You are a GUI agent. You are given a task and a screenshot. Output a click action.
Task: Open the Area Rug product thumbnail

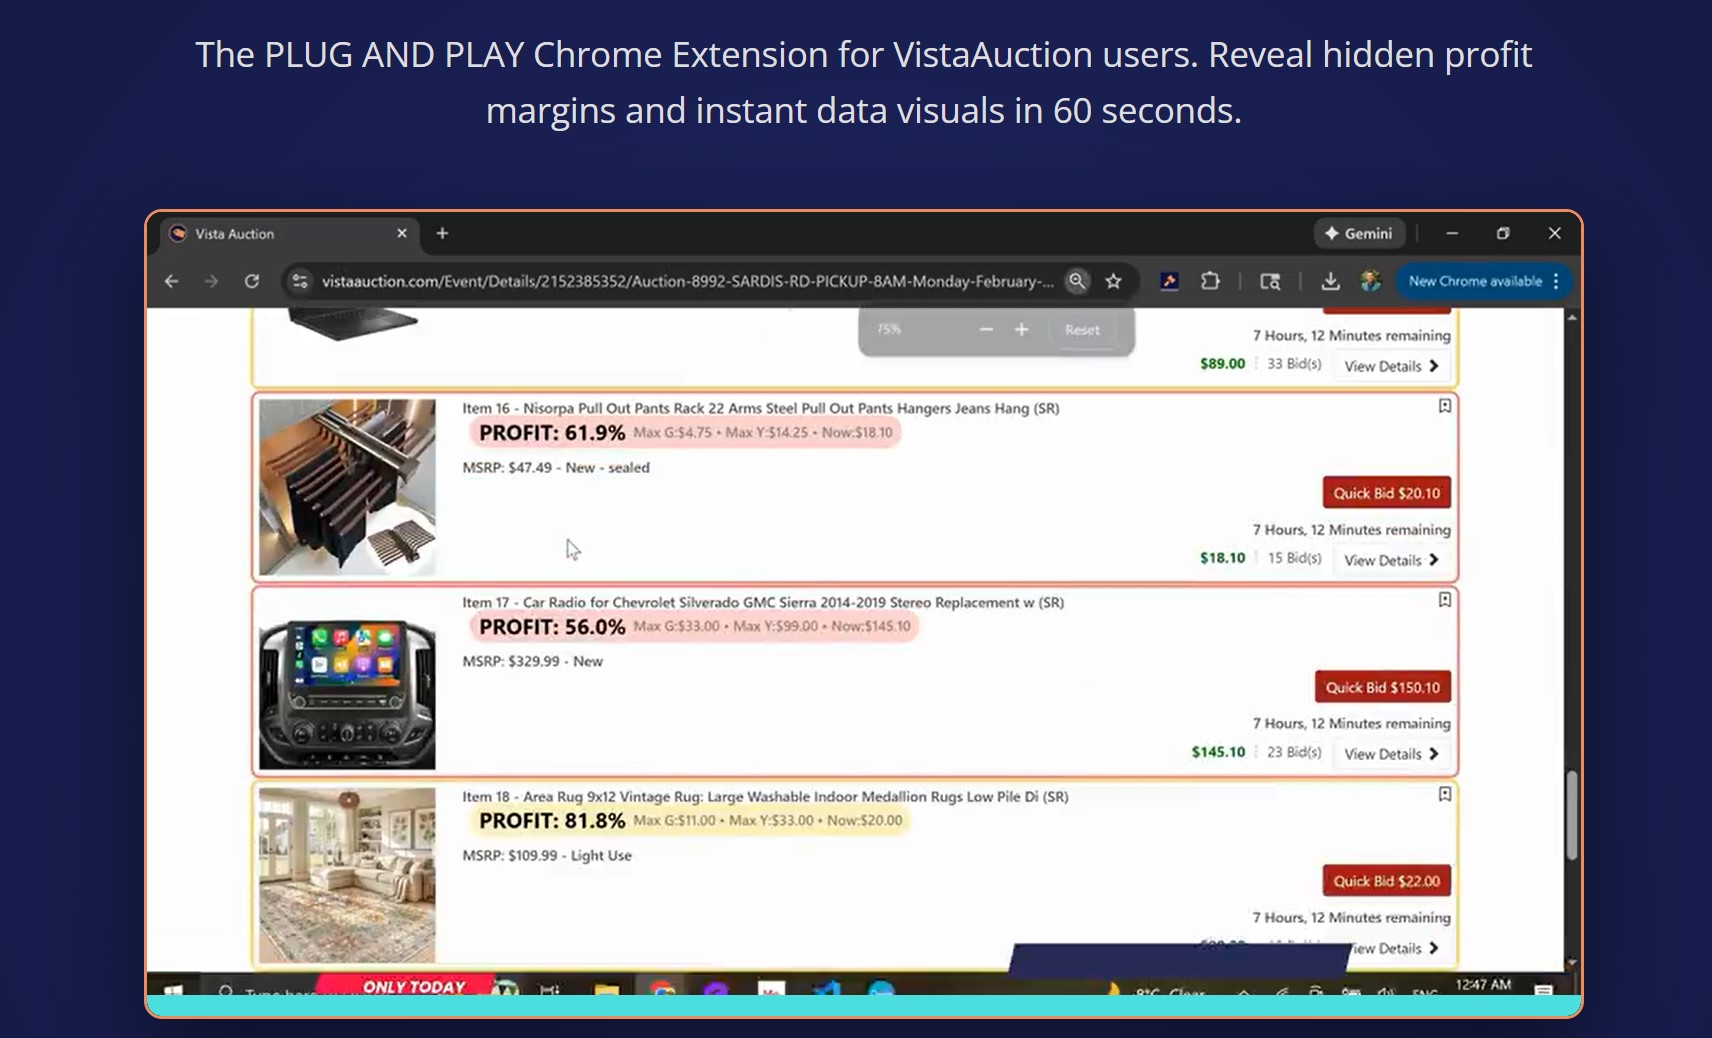[x=347, y=875]
